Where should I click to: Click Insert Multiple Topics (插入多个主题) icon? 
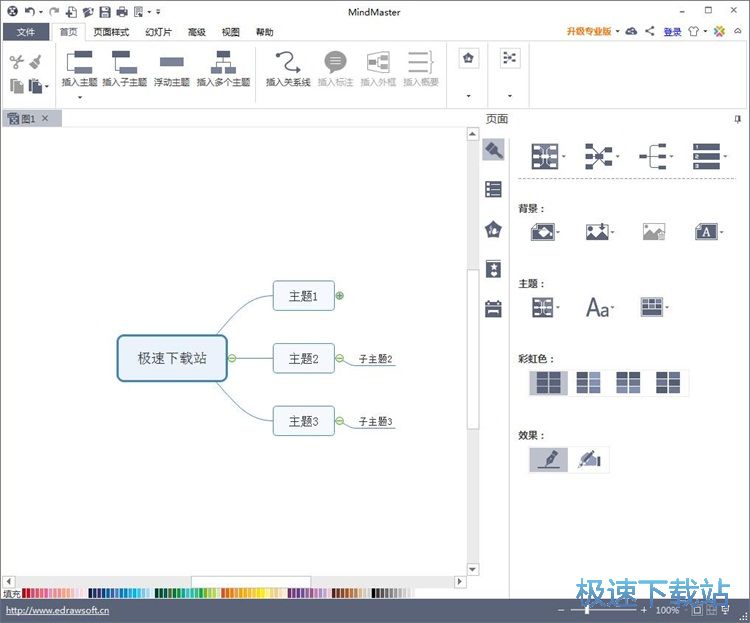tap(223, 62)
